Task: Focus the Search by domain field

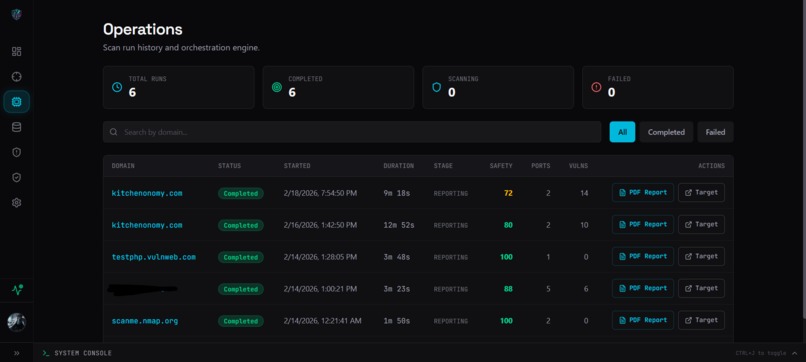Action: point(352,132)
